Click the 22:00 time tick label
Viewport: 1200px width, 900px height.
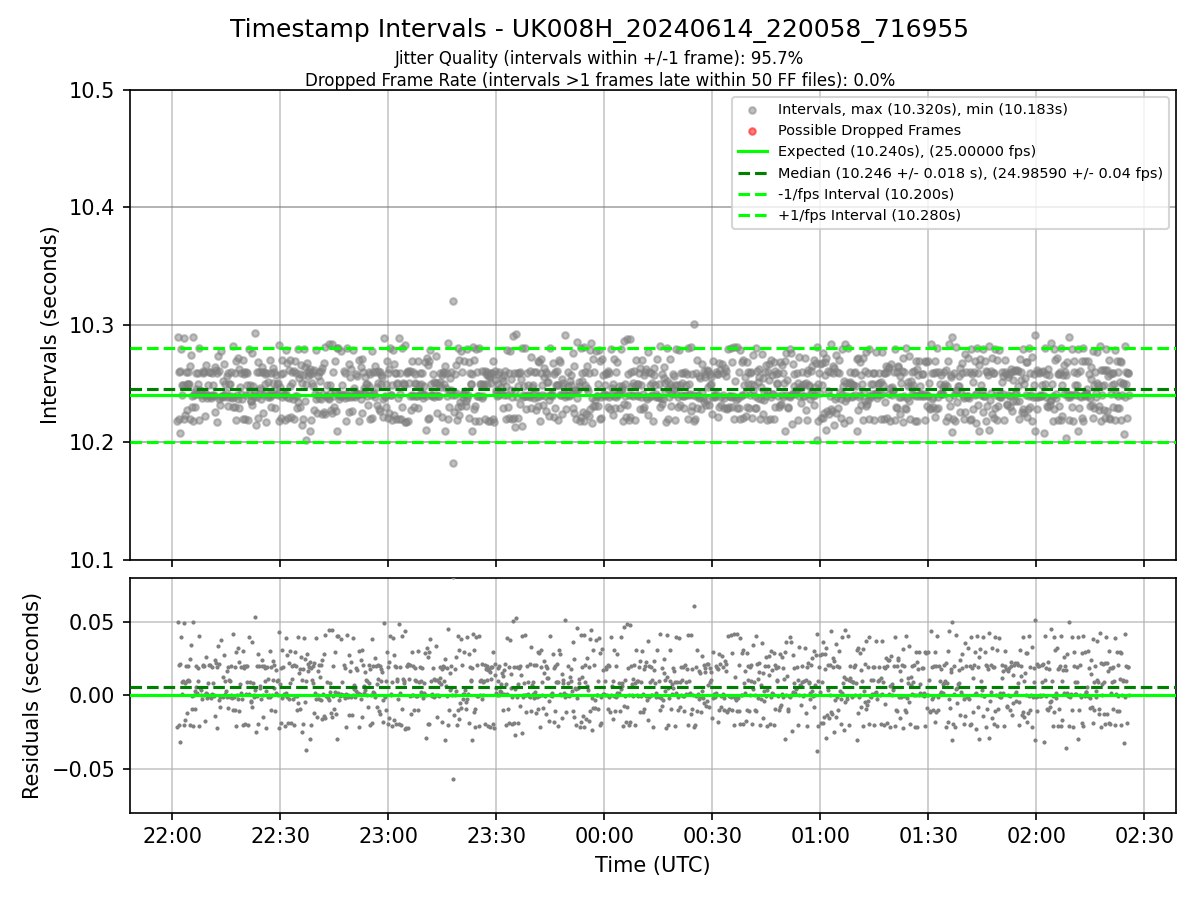tap(172, 834)
